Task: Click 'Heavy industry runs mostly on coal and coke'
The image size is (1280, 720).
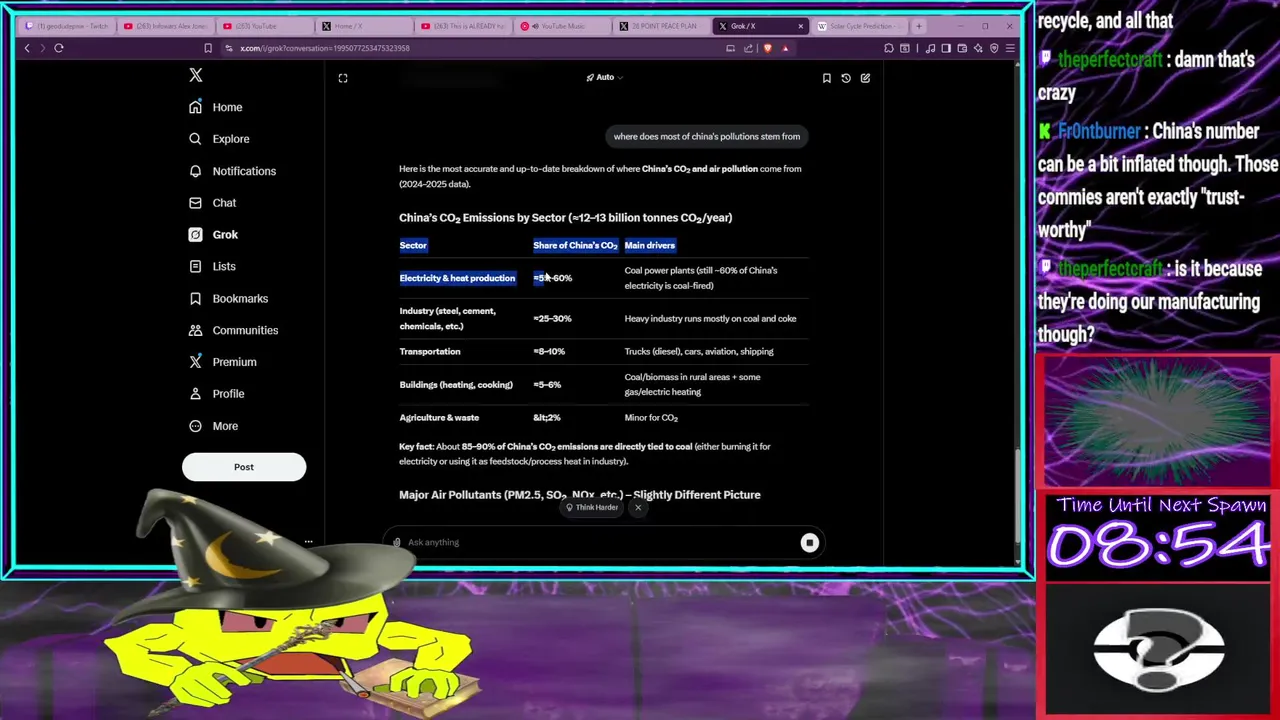Action: click(711, 319)
